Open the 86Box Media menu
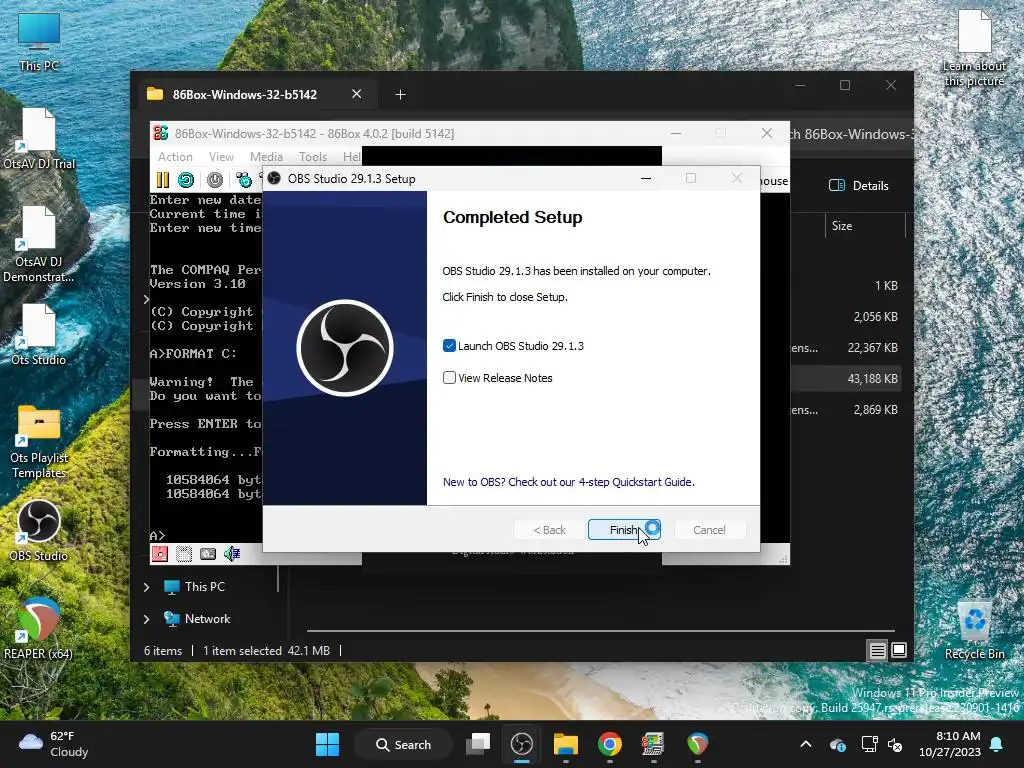This screenshot has height=768, width=1024. (x=266, y=157)
